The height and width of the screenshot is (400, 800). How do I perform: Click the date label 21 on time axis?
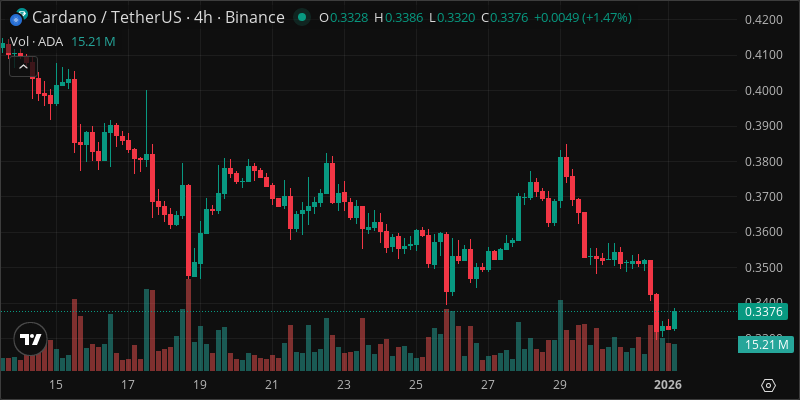click(x=272, y=385)
